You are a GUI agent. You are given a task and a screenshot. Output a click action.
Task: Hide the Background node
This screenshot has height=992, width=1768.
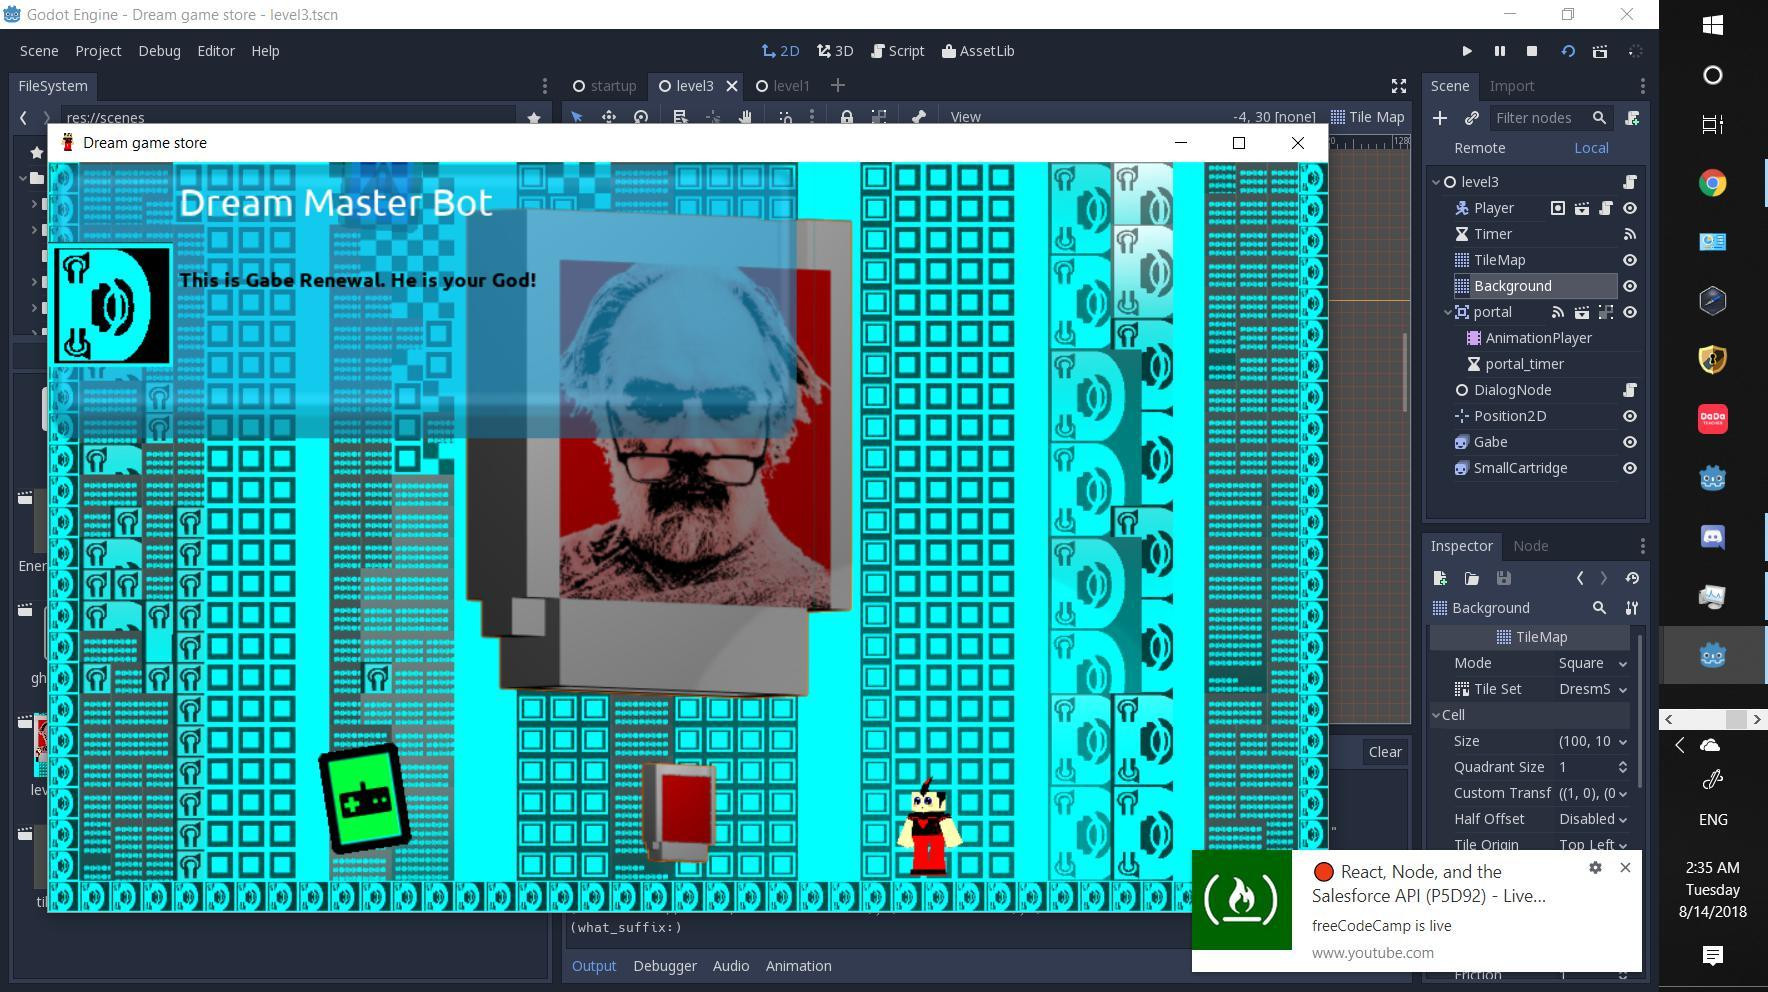pos(1630,286)
